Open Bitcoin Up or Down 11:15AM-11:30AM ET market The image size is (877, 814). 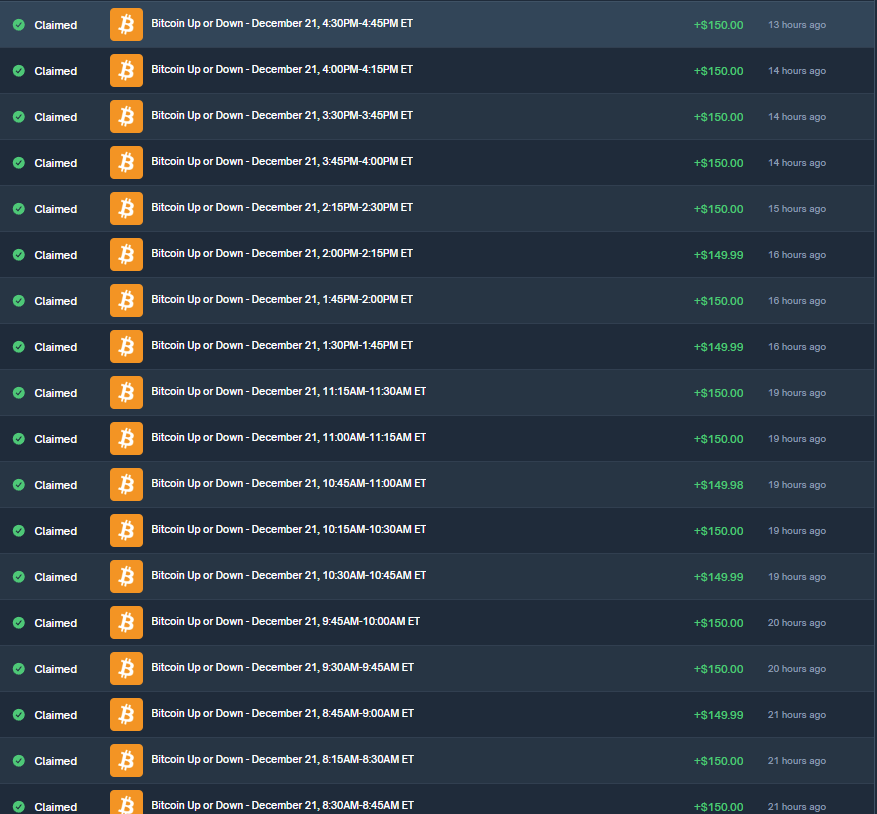(289, 391)
